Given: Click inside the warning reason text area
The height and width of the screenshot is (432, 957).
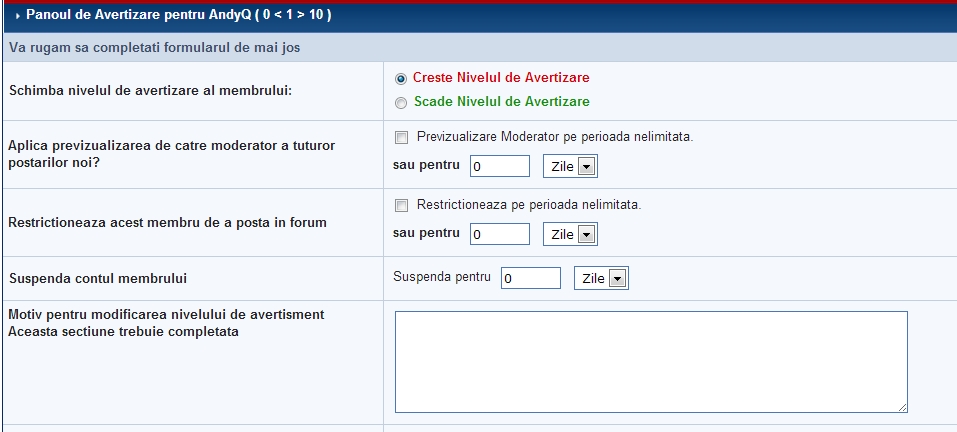Looking at the screenshot, I should coord(650,361).
